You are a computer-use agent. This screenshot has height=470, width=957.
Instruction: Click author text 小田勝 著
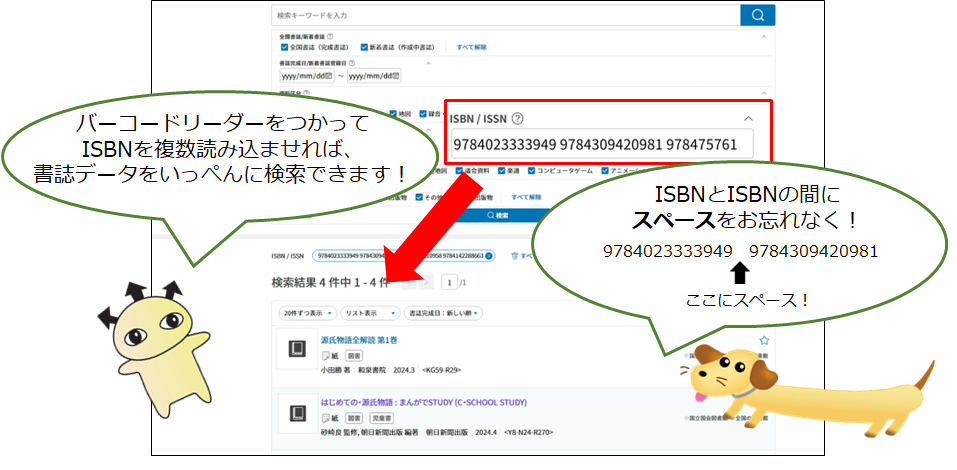click(x=336, y=370)
